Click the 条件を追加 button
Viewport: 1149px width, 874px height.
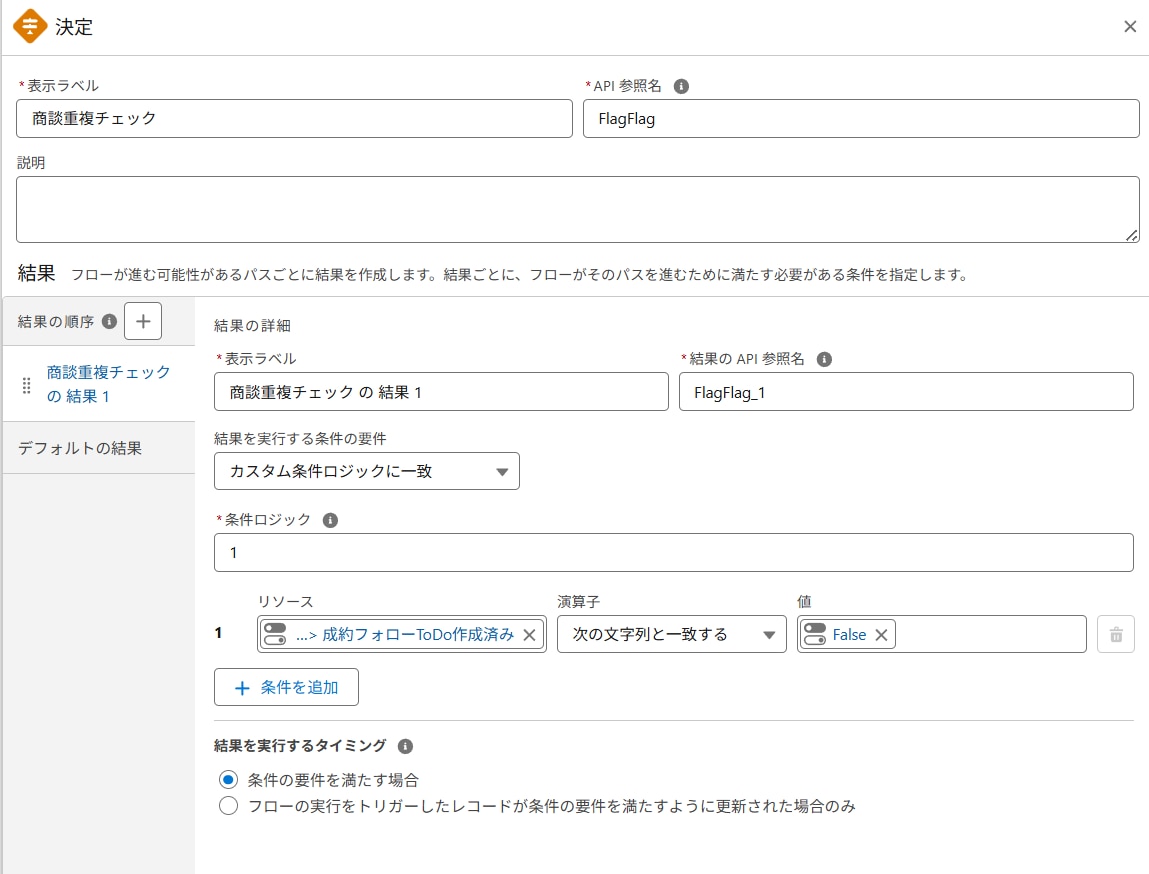pos(287,687)
